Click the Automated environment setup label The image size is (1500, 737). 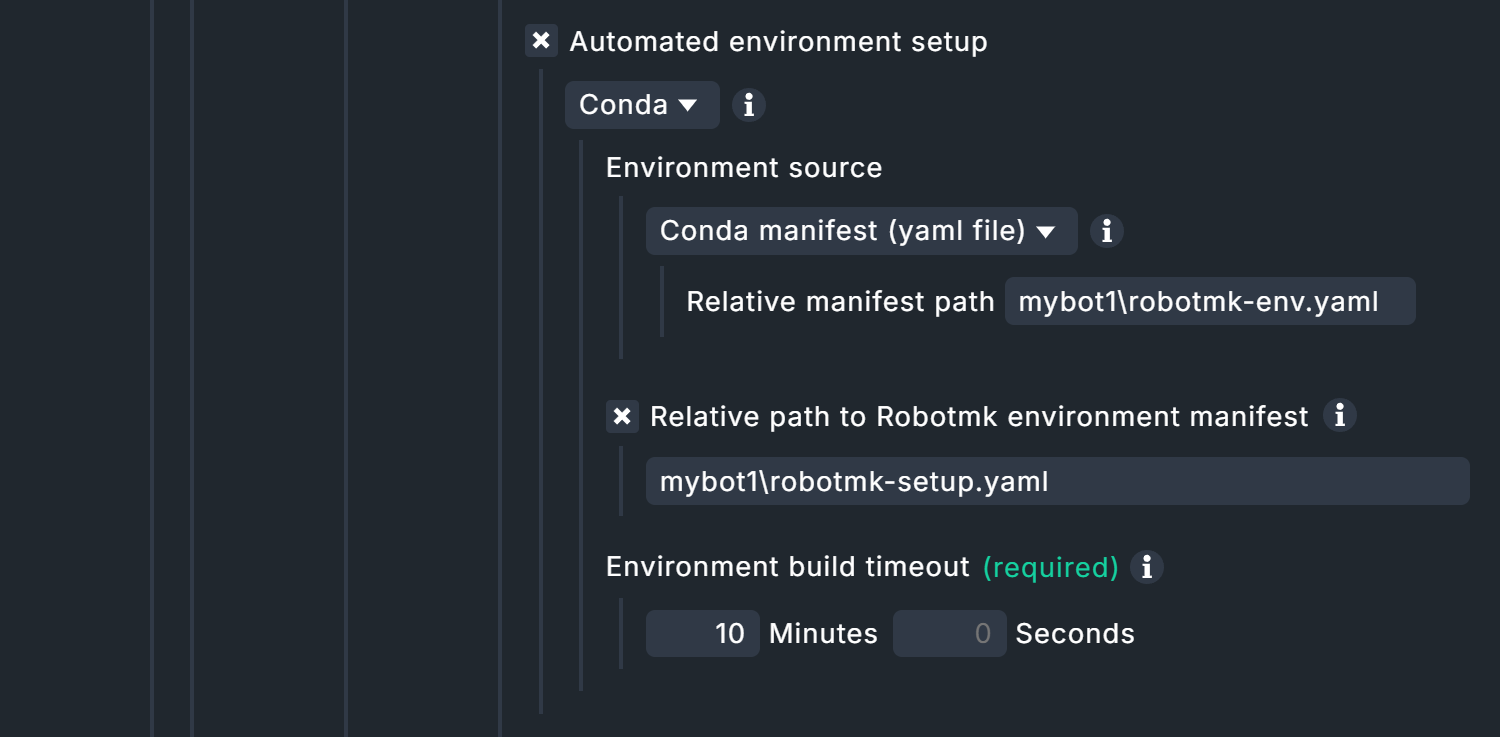[x=778, y=42]
